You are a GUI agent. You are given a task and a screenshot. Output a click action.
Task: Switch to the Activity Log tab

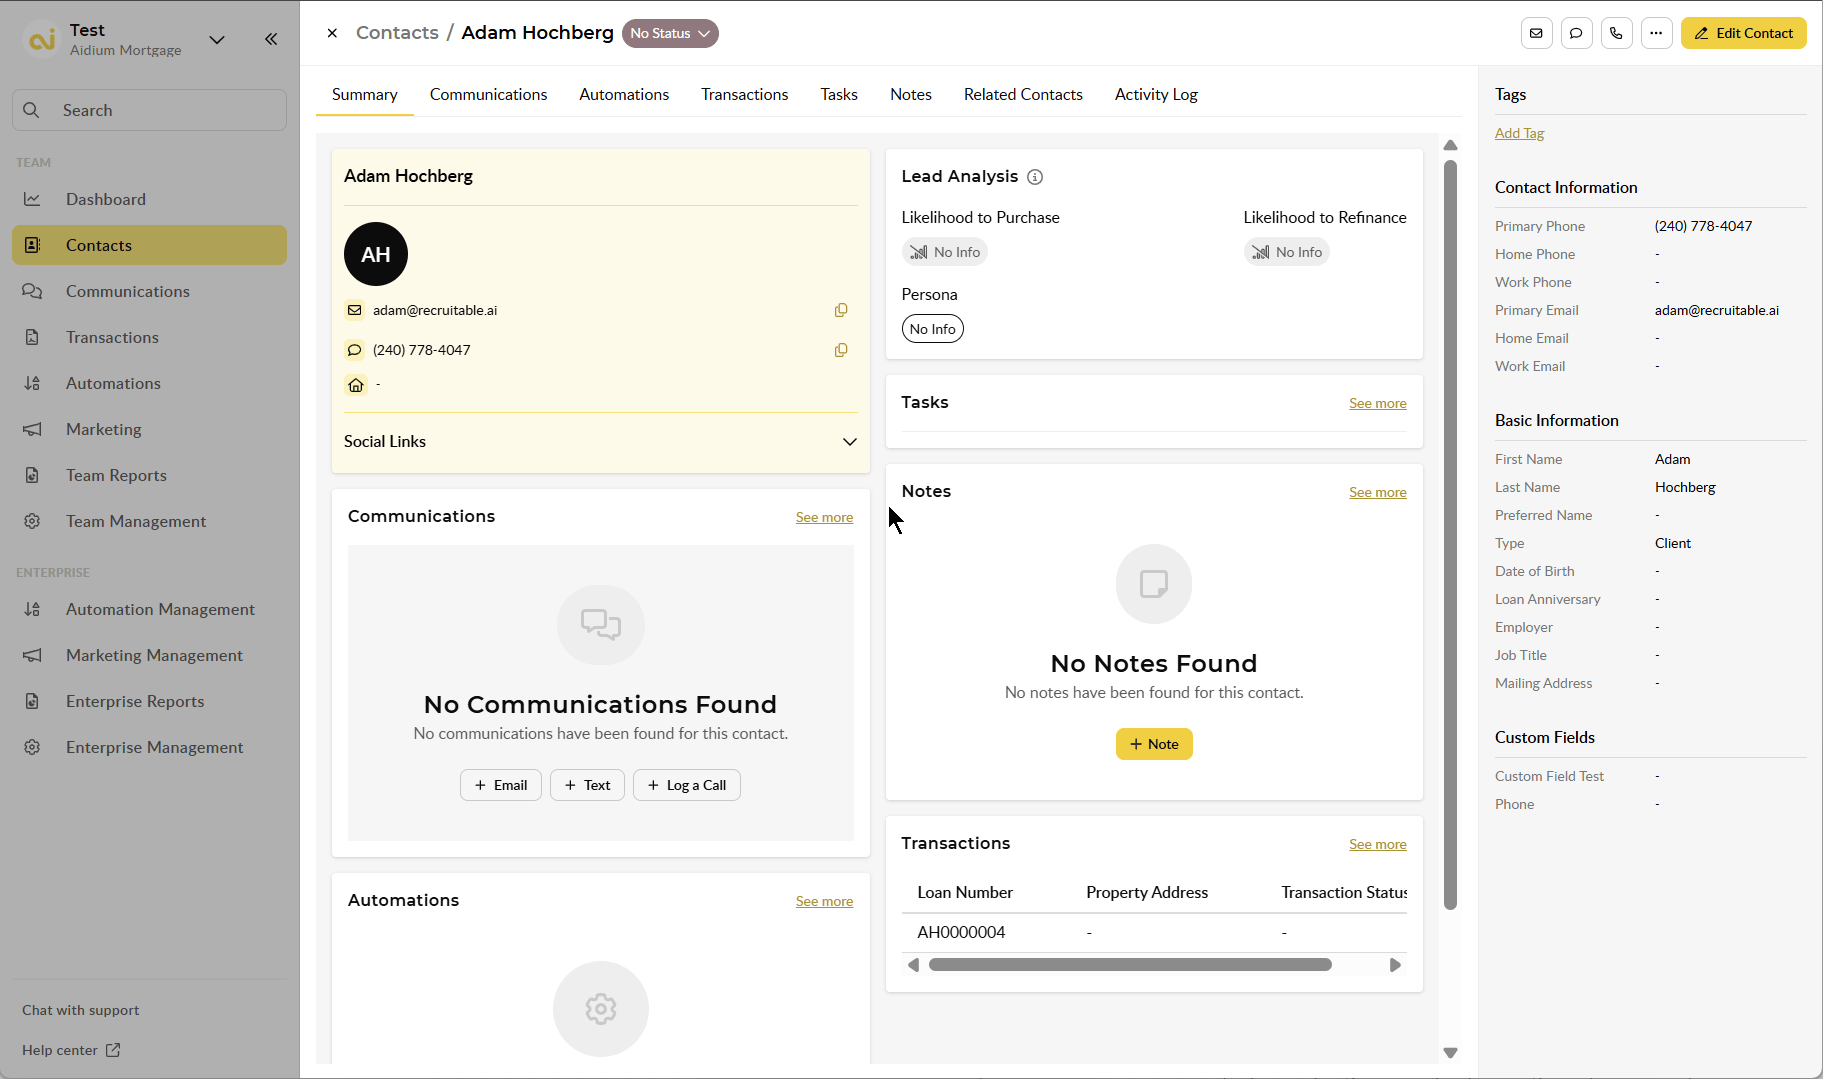(x=1155, y=94)
